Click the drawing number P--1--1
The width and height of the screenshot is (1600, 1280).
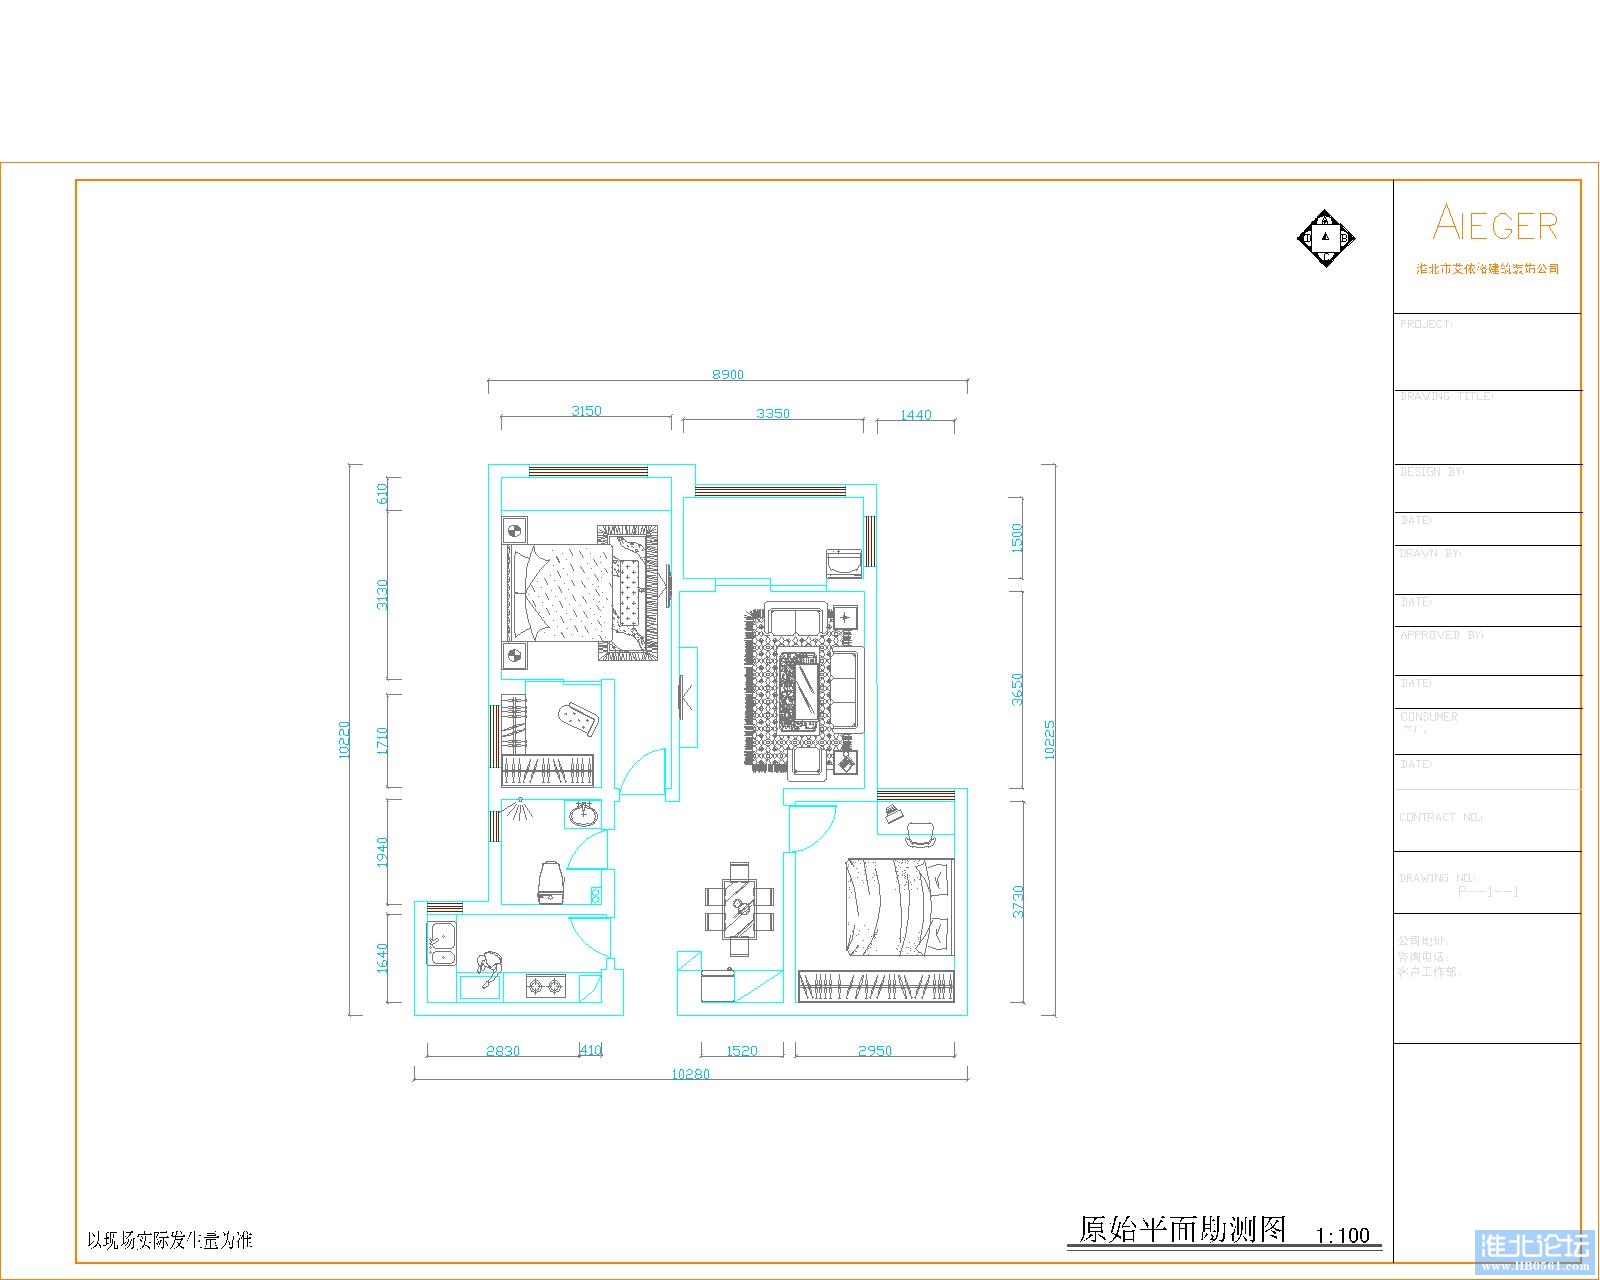[x=1488, y=891]
